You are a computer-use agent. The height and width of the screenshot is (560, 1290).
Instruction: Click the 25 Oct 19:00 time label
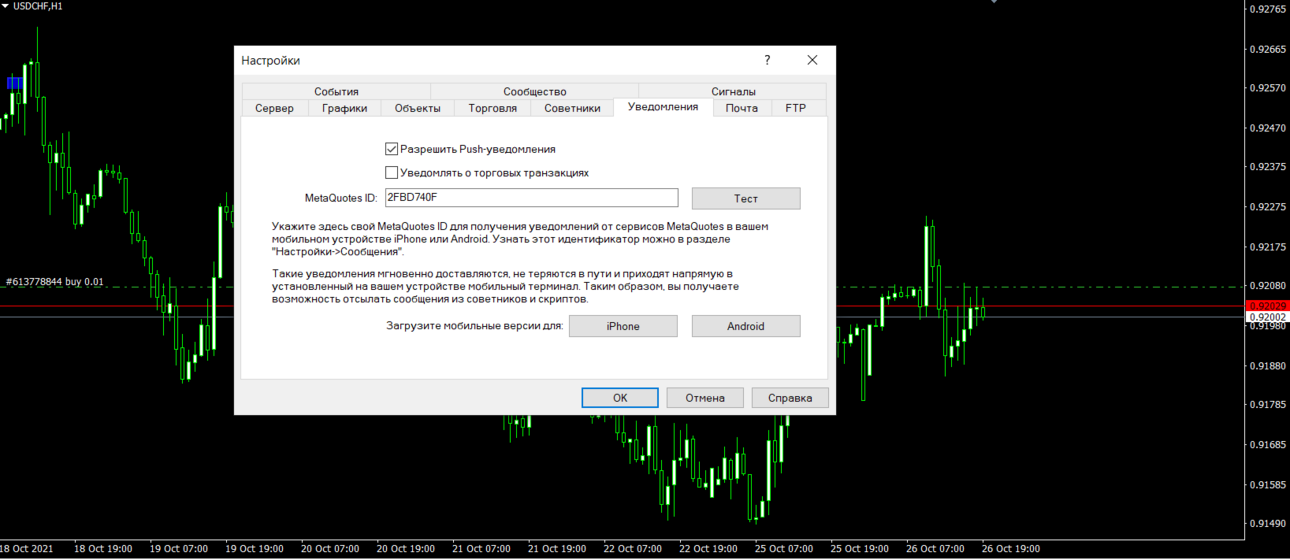859,549
